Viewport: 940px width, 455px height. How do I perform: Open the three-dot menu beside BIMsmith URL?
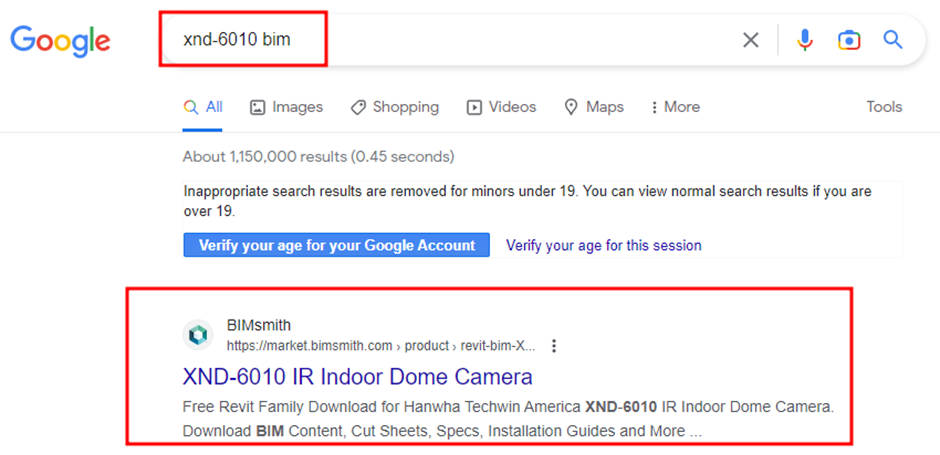(554, 346)
